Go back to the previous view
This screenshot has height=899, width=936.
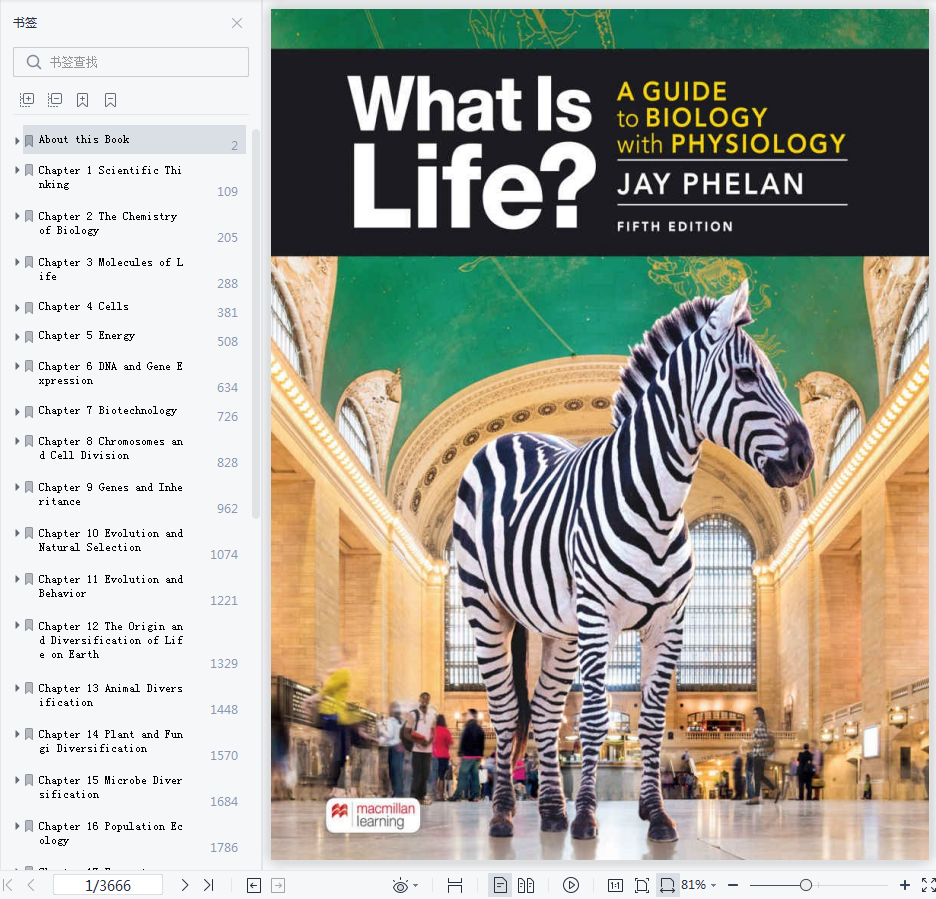point(254,885)
